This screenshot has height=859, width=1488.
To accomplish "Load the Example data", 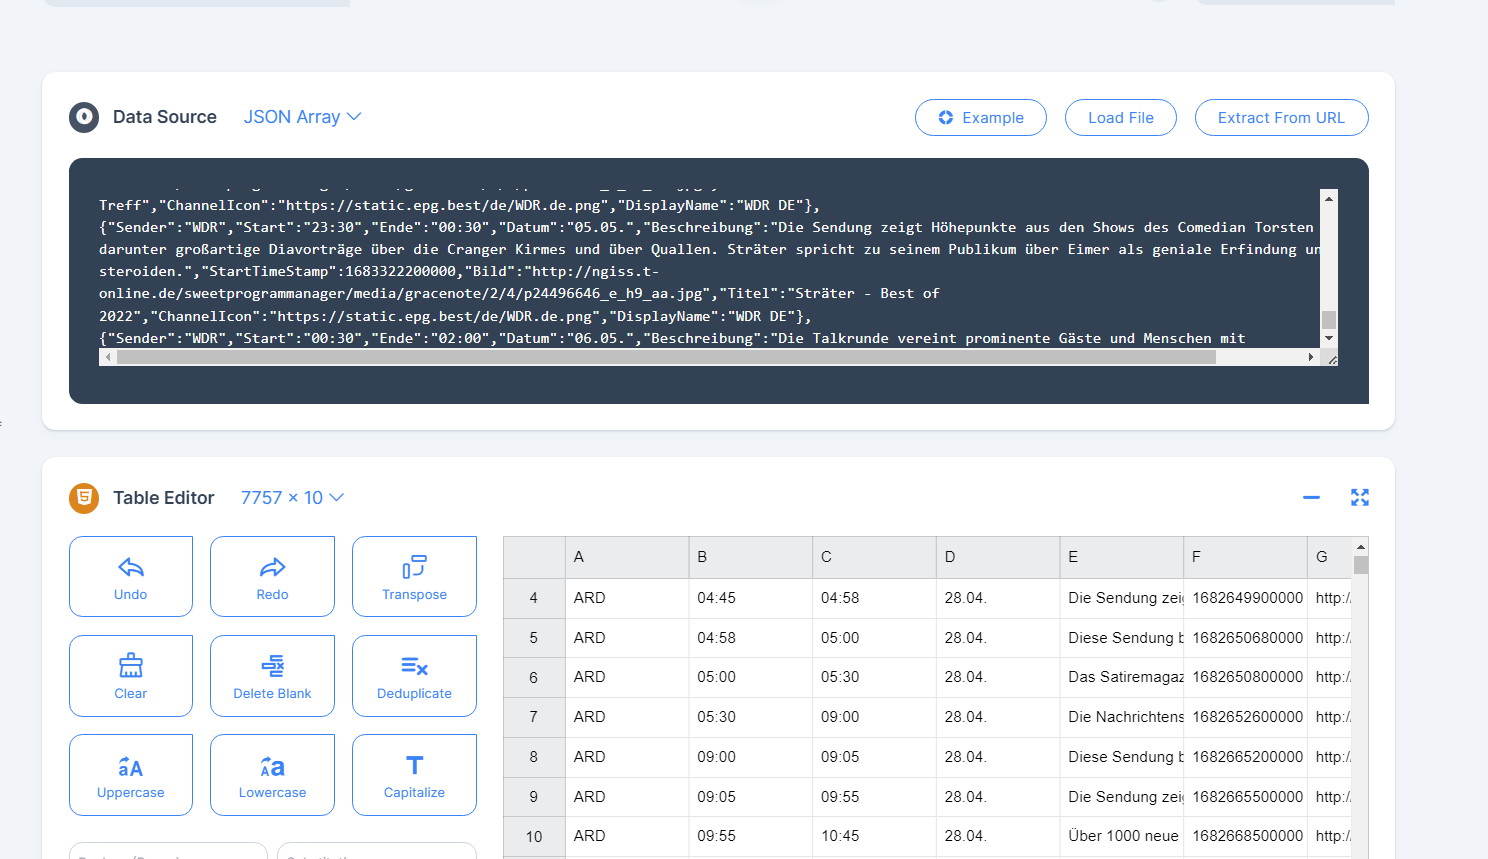I will [x=981, y=117].
